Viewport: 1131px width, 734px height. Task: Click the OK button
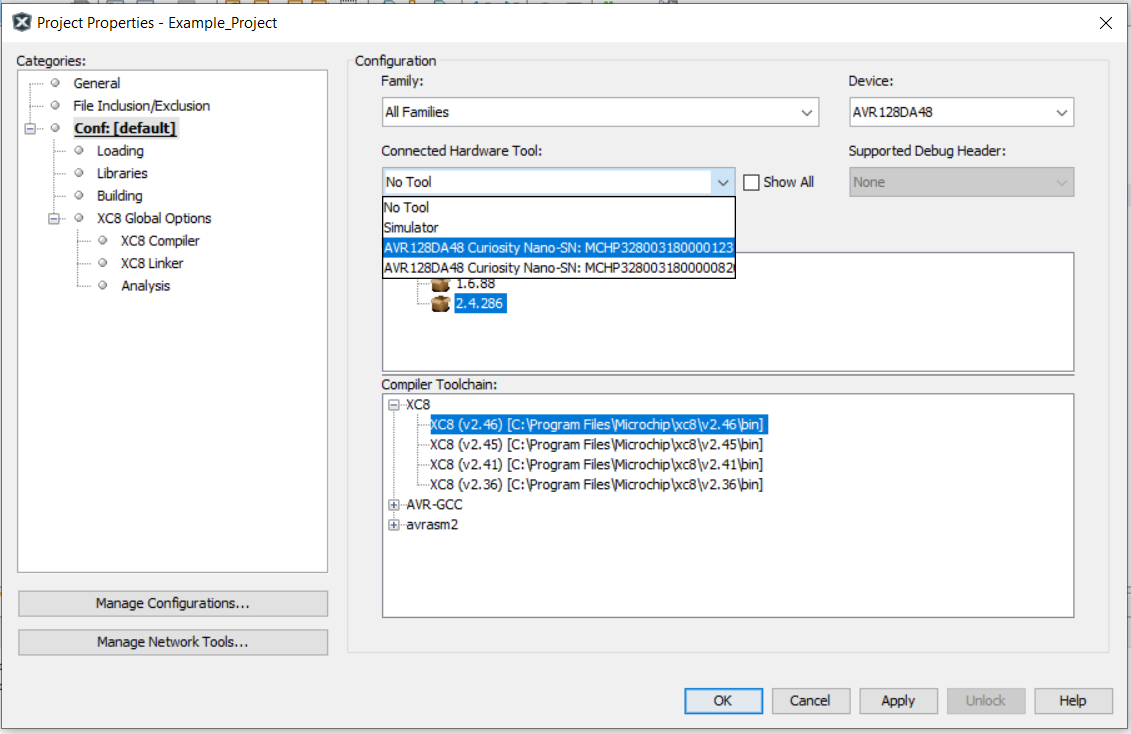click(x=723, y=701)
